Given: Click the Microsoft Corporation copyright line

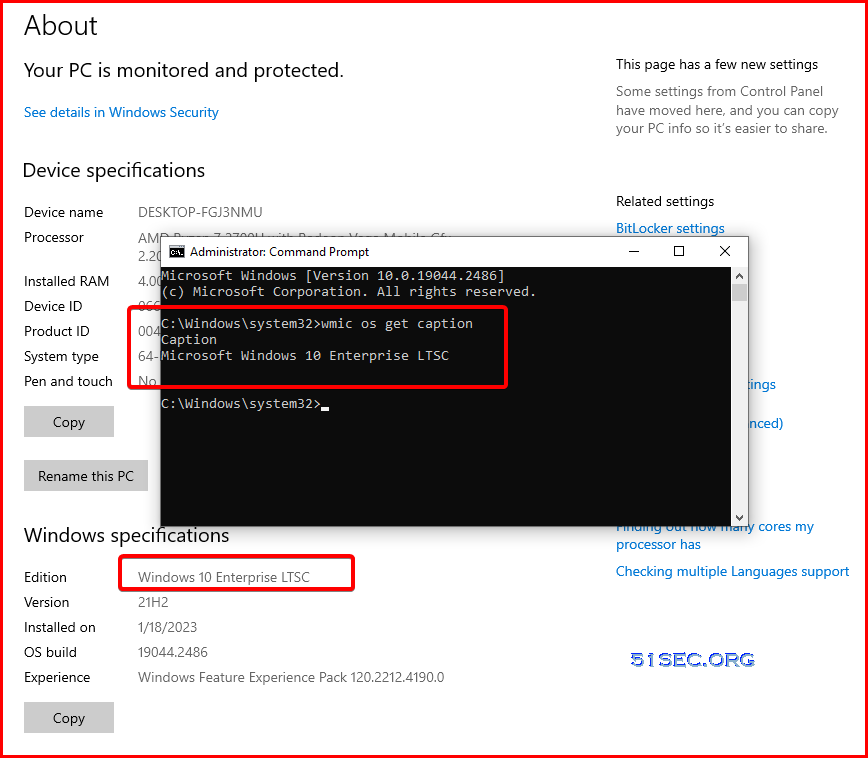Looking at the screenshot, I should [348, 291].
